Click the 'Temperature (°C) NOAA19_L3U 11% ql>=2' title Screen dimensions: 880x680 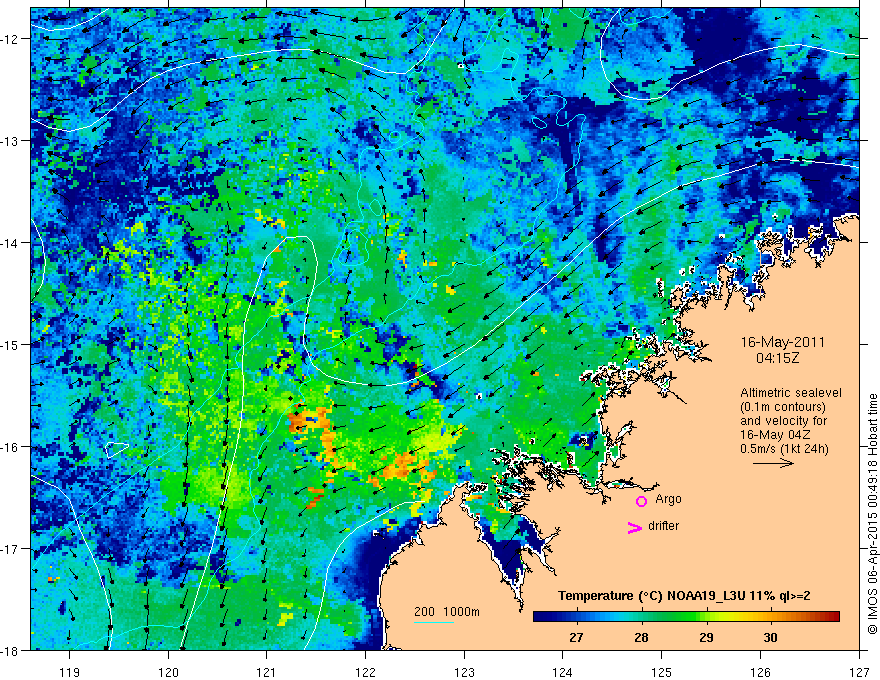684,596
